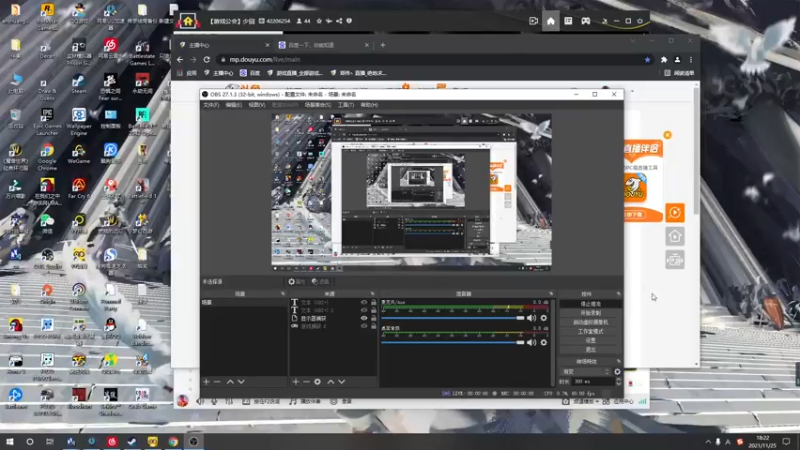Open the 渐变 transition dropdown
This screenshot has width=800, height=450.
tap(585, 371)
